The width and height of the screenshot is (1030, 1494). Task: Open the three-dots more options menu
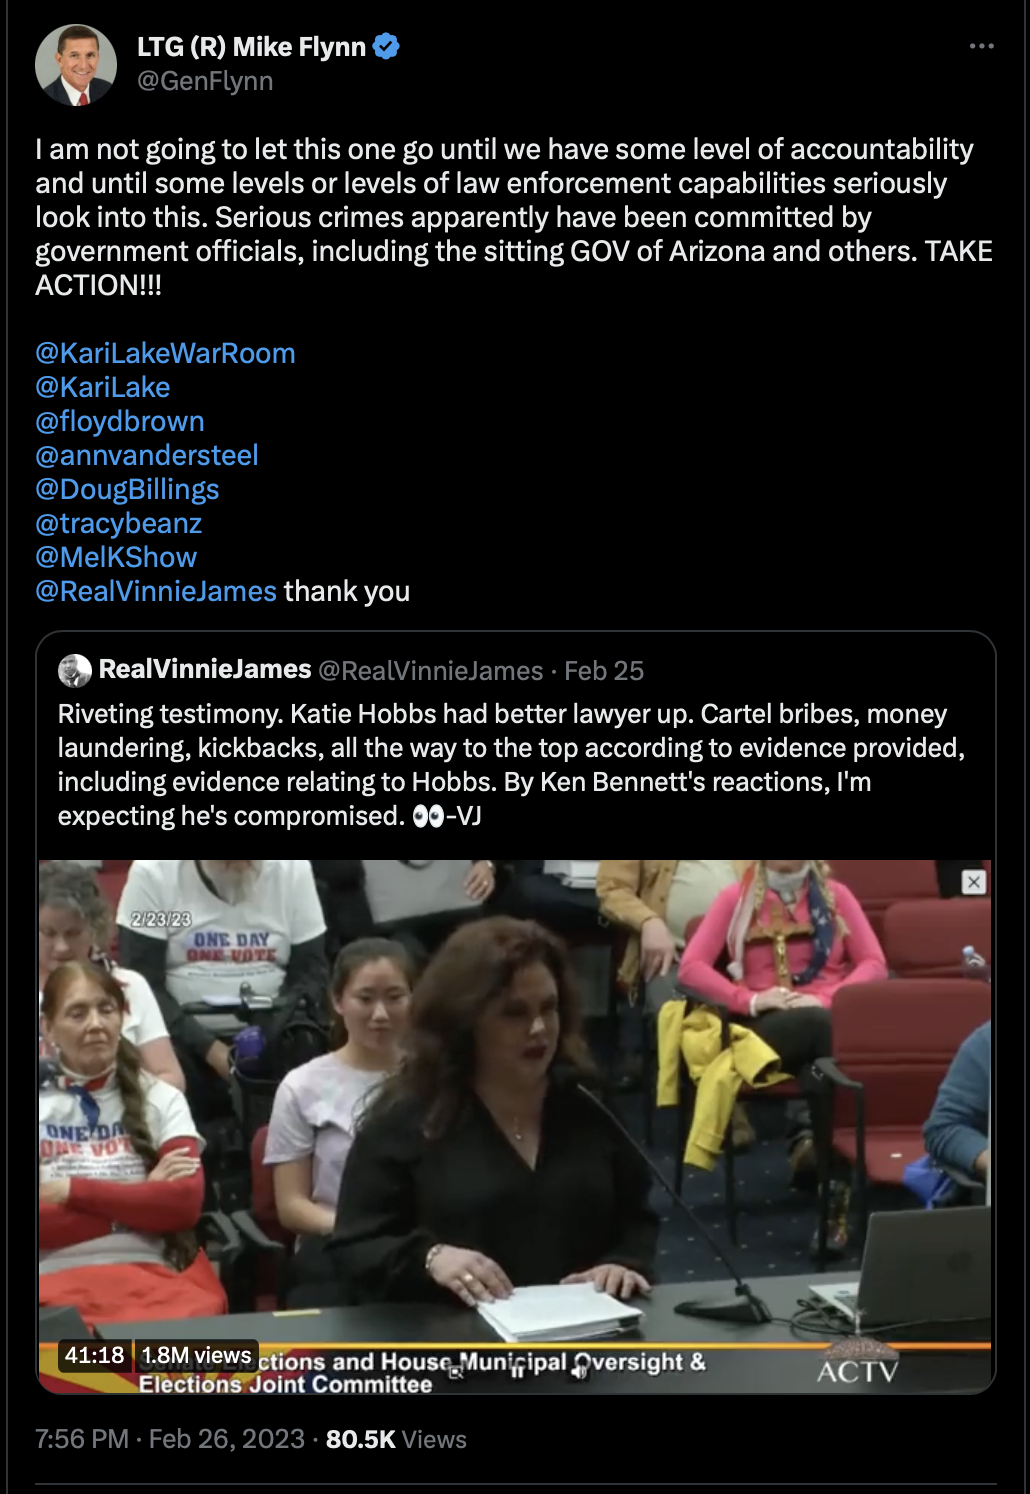981,46
